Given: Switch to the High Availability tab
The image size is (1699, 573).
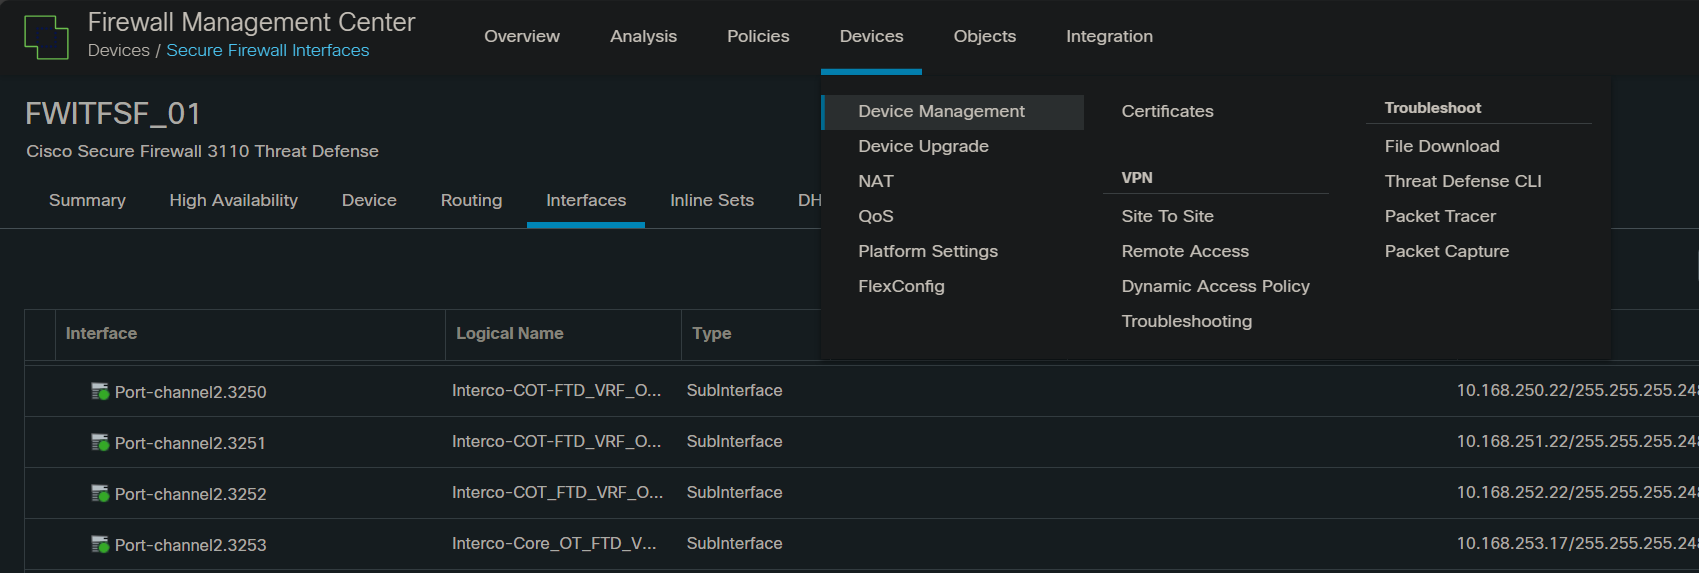Looking at the screenshot, I should 233,200.
